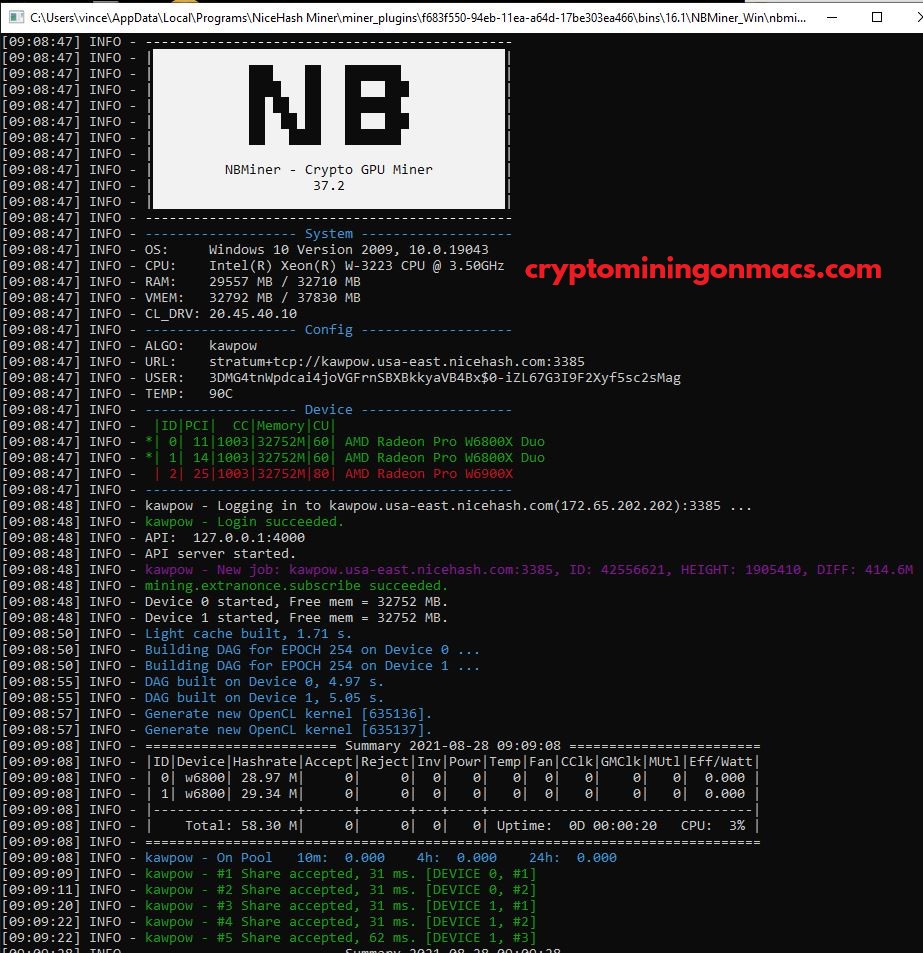Click device 1 row with PCI 14
Screen dimensions: 923x953
coord(345,458)
